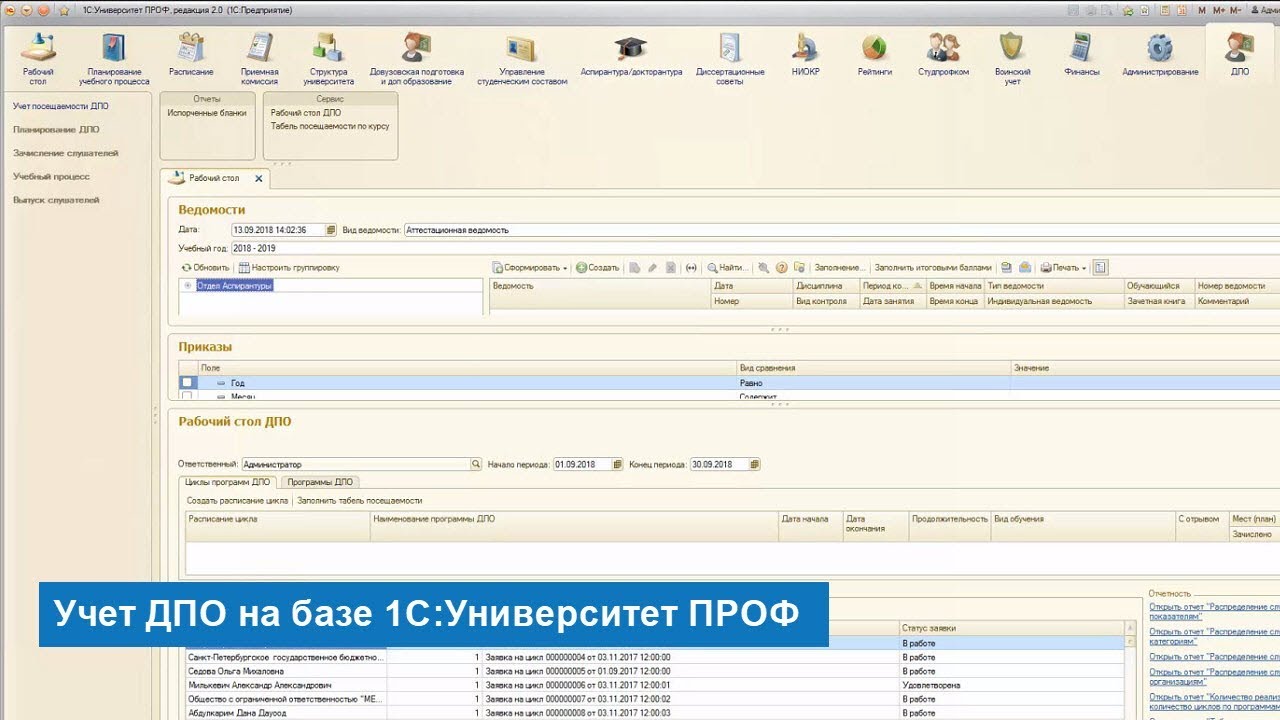The width and height of the screenshot is (1280, 720).
Task: Open the НИОКР microscope section
Action: (x=805, y=48)
